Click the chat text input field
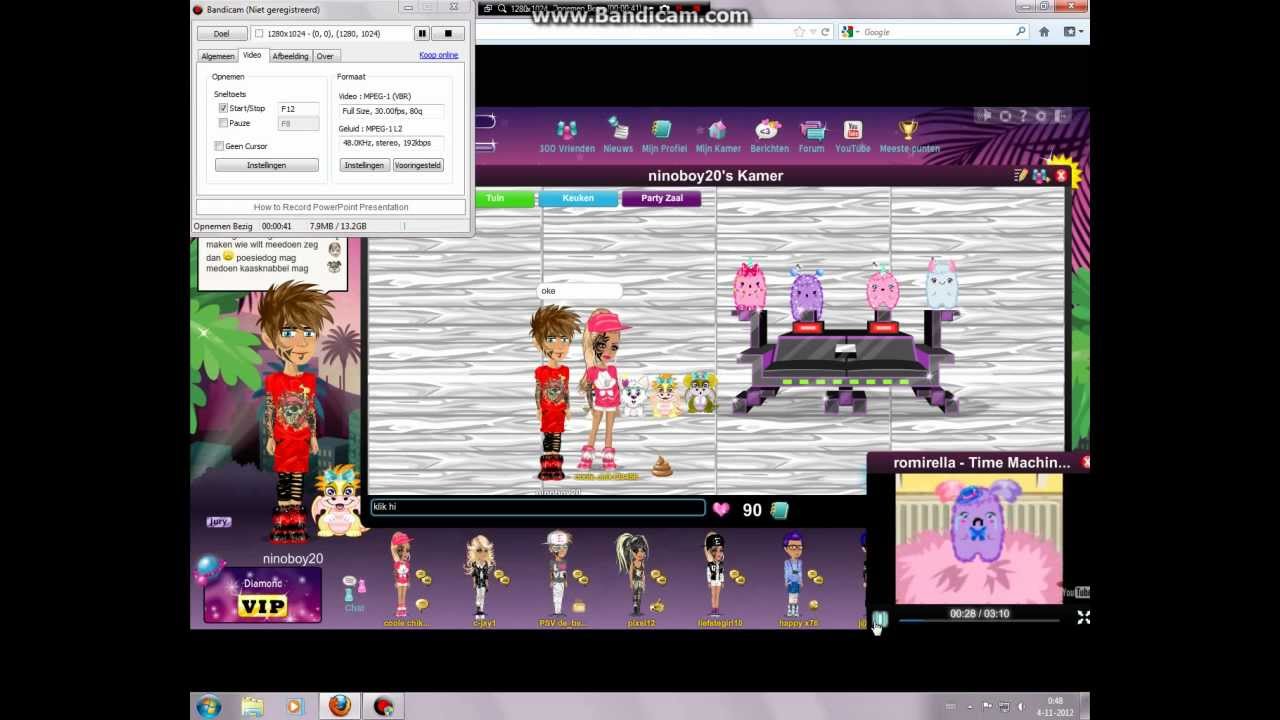 coord(537,507)
